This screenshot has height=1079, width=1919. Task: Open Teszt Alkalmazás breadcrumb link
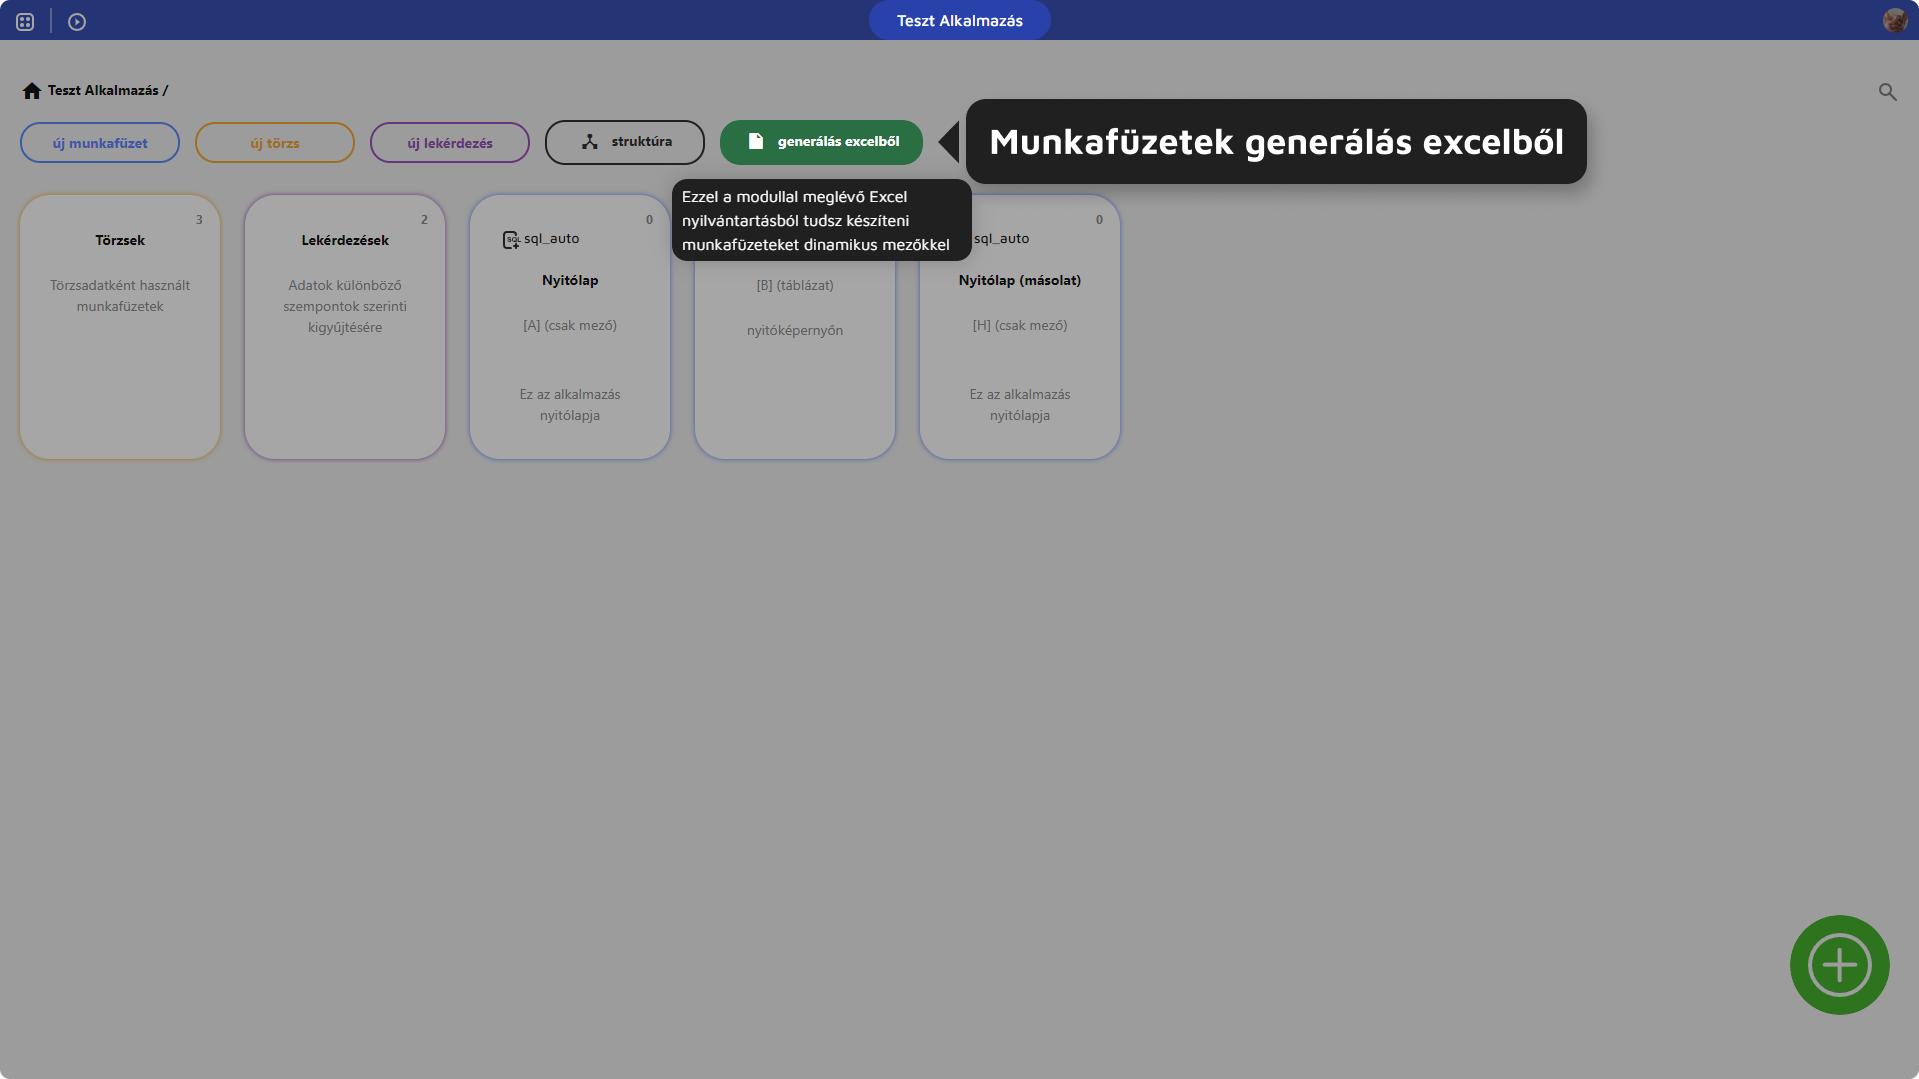(103, 91)
